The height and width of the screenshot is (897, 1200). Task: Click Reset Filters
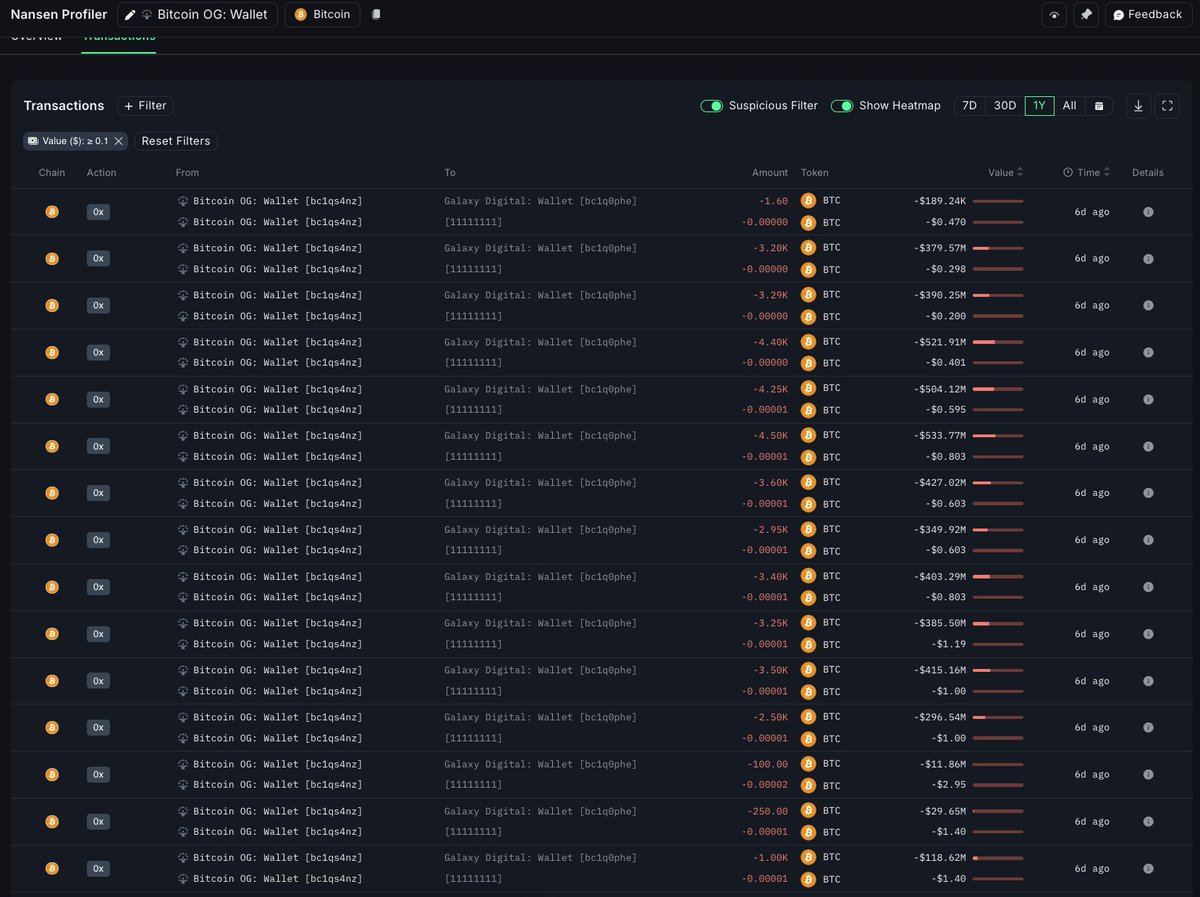[176, 141]
